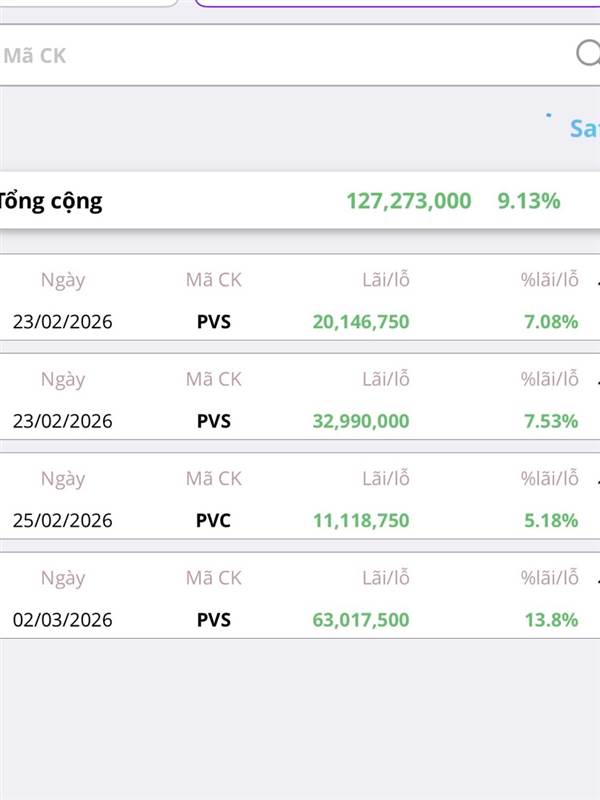The width and height of the screenshot is (600, 800).
Task: Click the 11,118,750 profit amount
Action: pyautogui.click(x=360, y=521)
